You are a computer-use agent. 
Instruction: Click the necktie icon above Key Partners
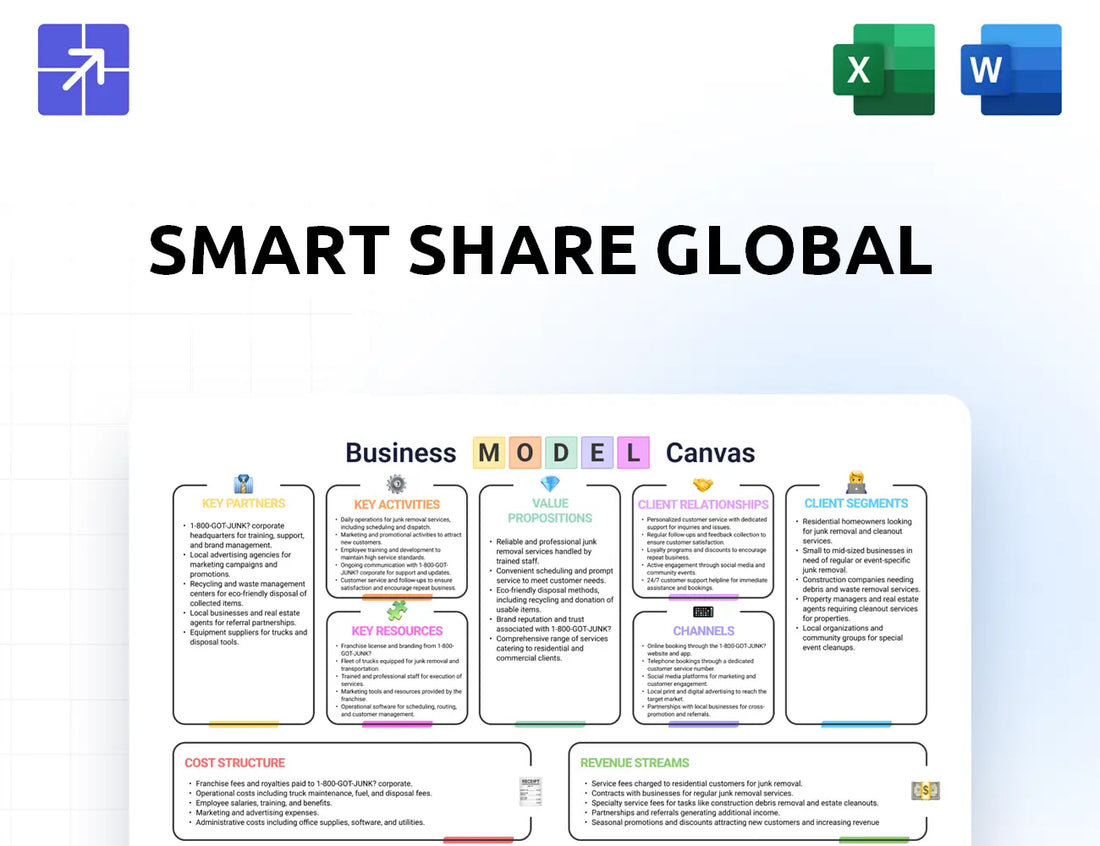(x=243, y=484)
